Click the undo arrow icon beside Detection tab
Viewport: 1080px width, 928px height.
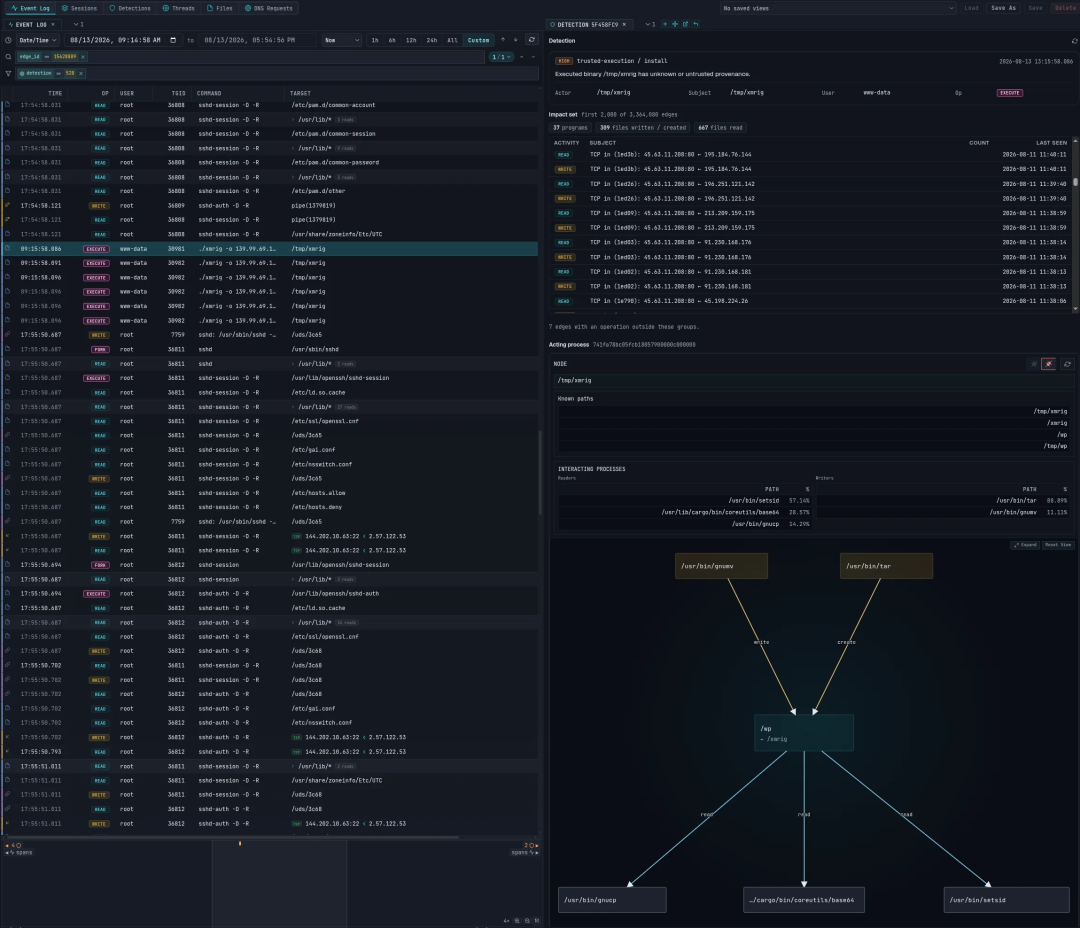pyautogui.click(x=696, y=24)
